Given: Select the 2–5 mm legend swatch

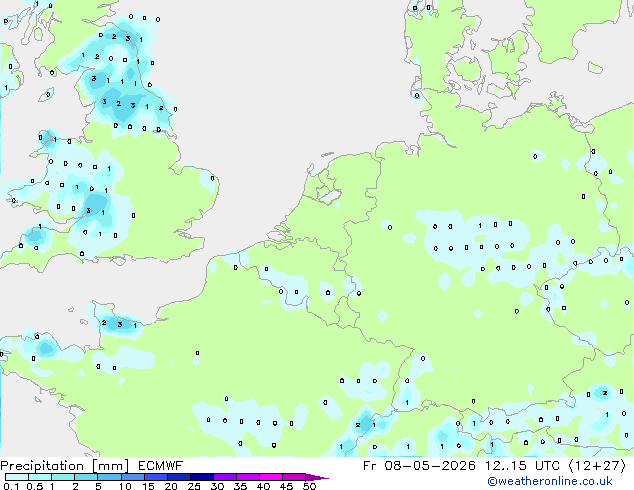Looking at the screenshot, I should pyautogui.click(x=86, y=477).
